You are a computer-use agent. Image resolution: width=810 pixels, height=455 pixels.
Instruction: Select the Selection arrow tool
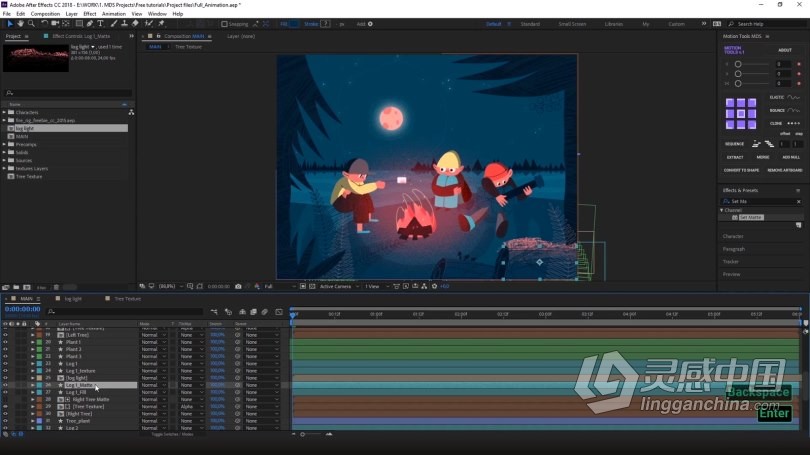coord(10,24)
